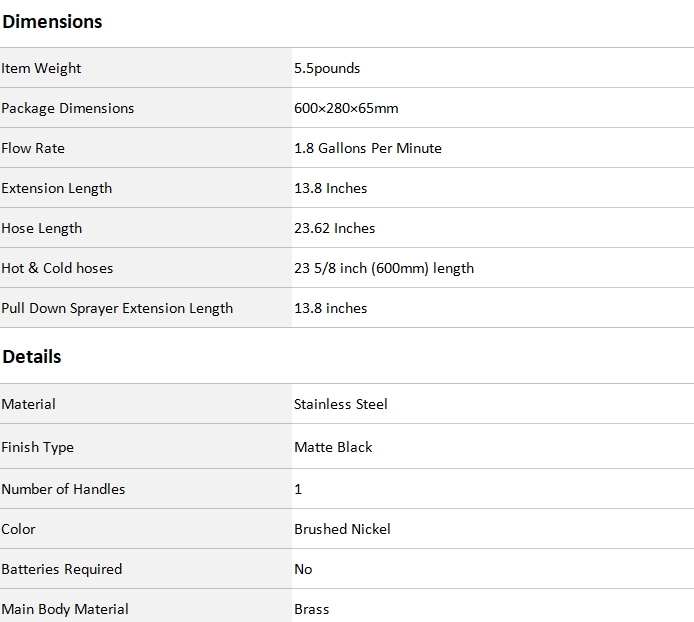Click the Dimensions section heading

point(52,22)
